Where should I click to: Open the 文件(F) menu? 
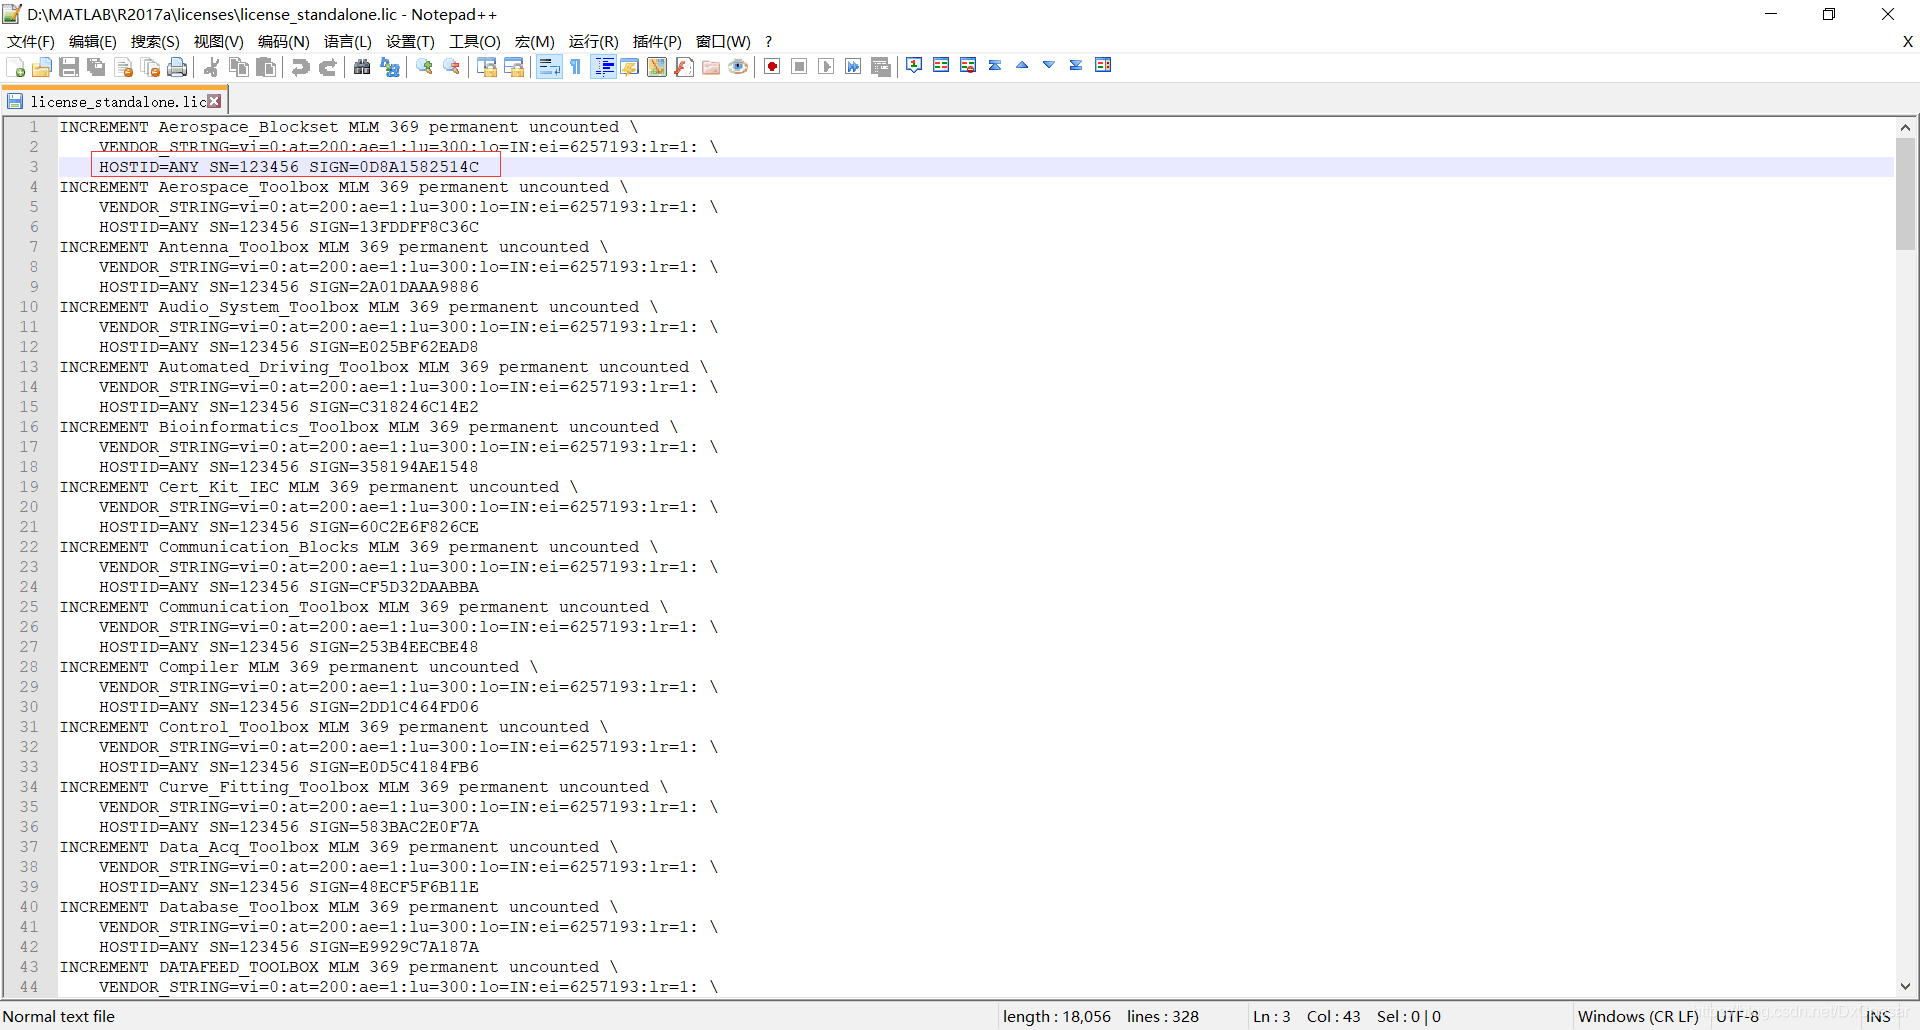click(31, 41)
